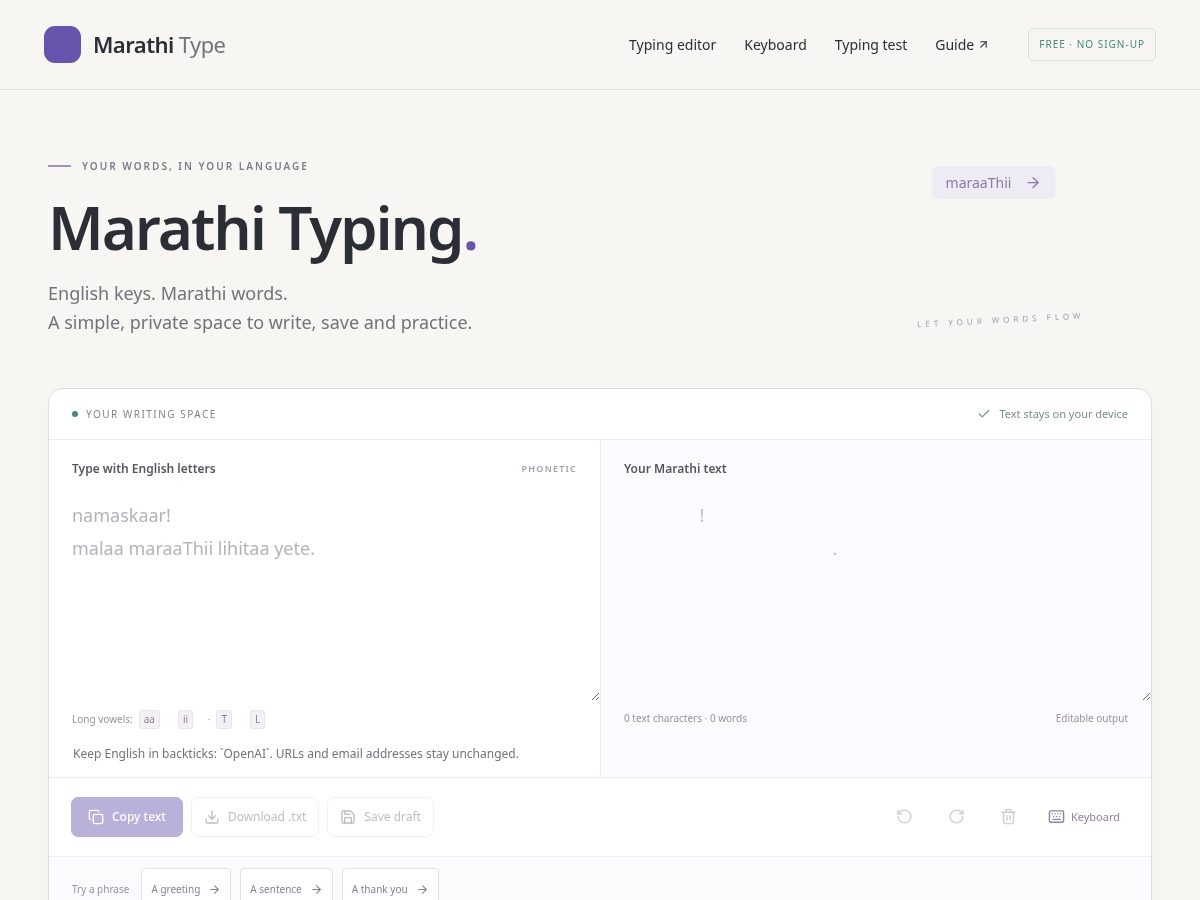Click the purple Marathi Type logo square
The width and height of the screenshot is (1200, 900).
[x=62, y=44]
